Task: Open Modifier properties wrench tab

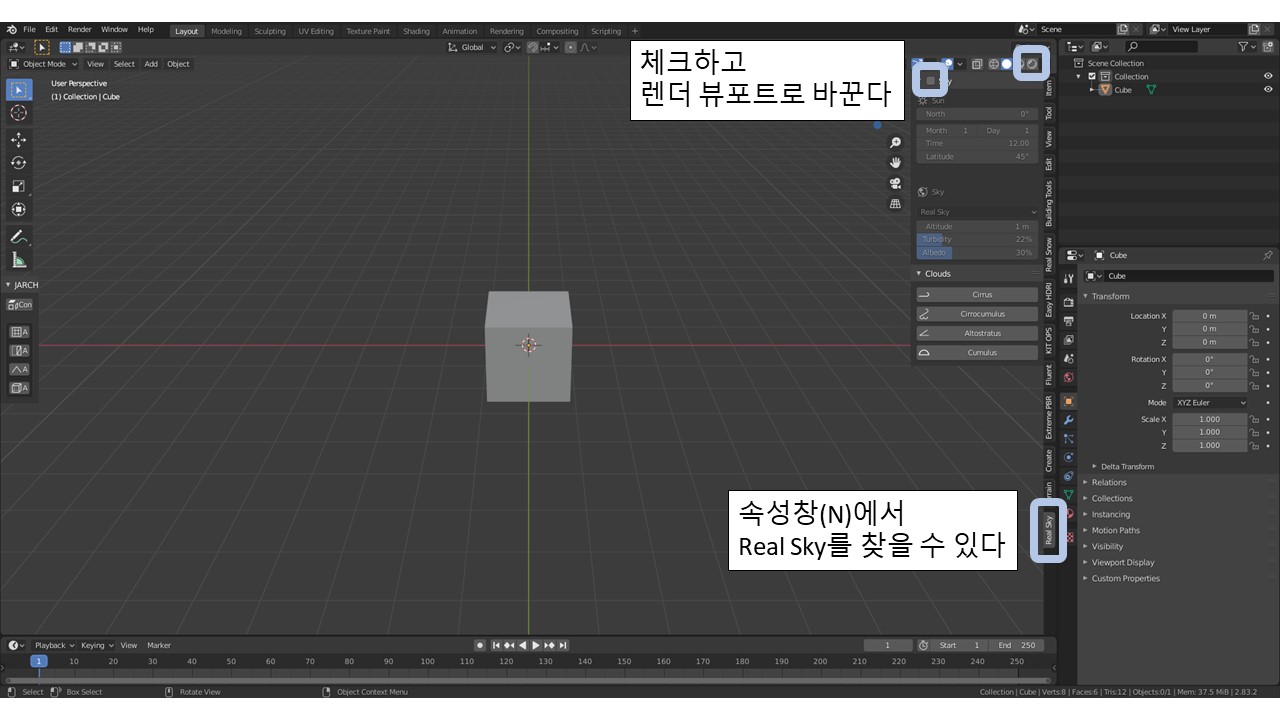Action: pos(1068,420)
